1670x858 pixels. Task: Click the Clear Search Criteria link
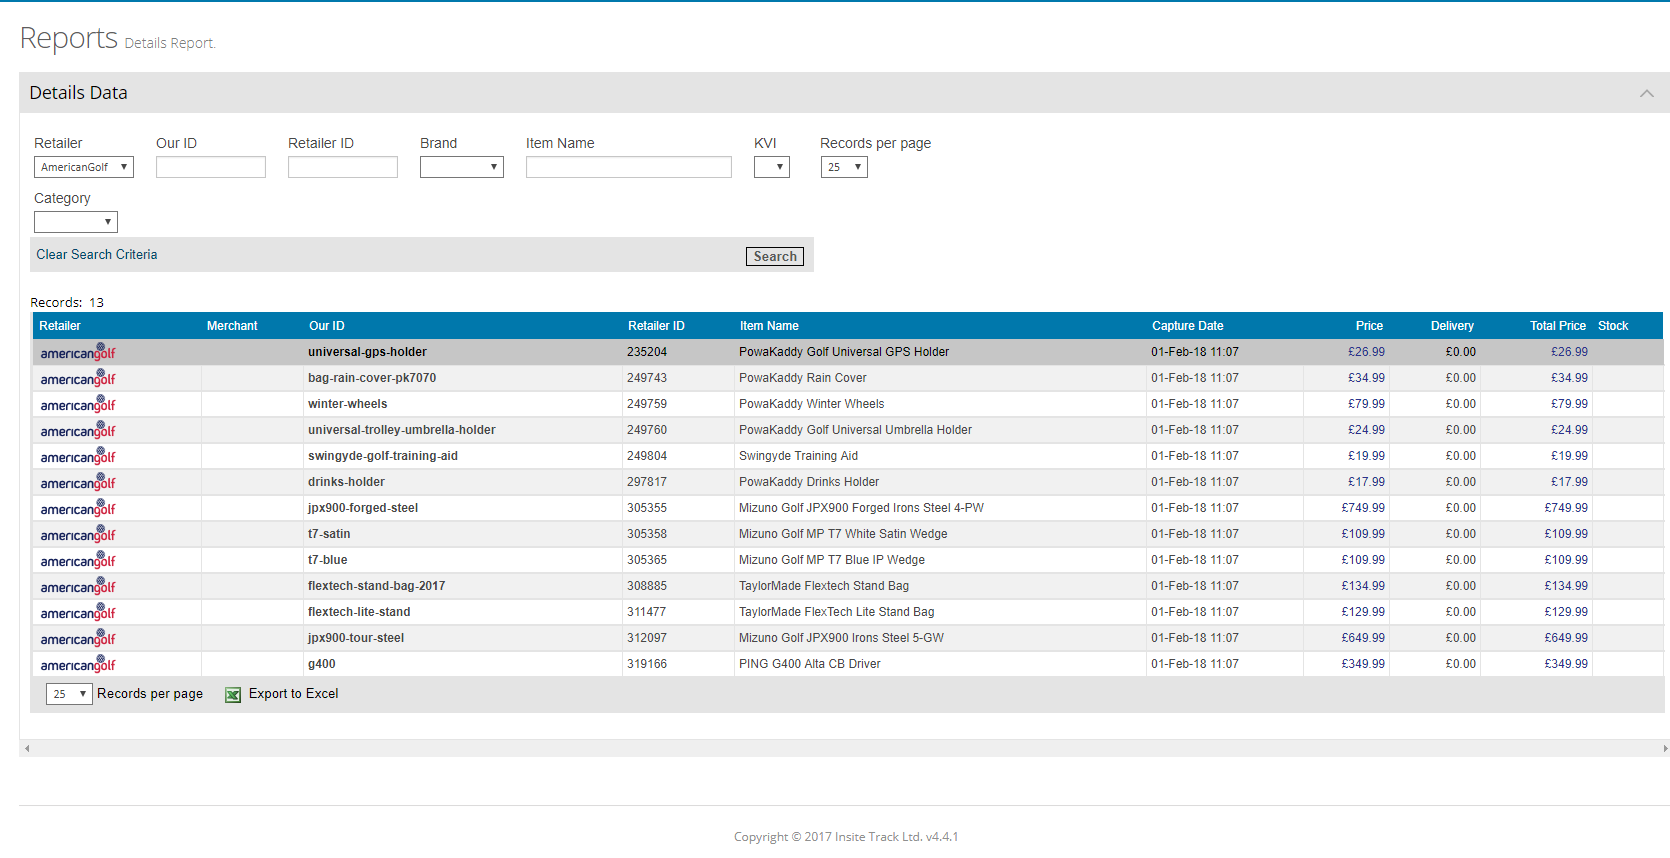pos(97,255)
